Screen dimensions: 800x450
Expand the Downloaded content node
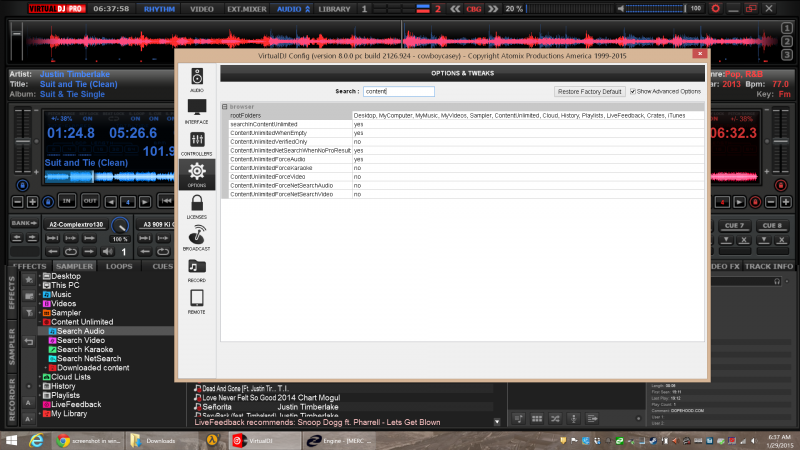pos(46,368)
